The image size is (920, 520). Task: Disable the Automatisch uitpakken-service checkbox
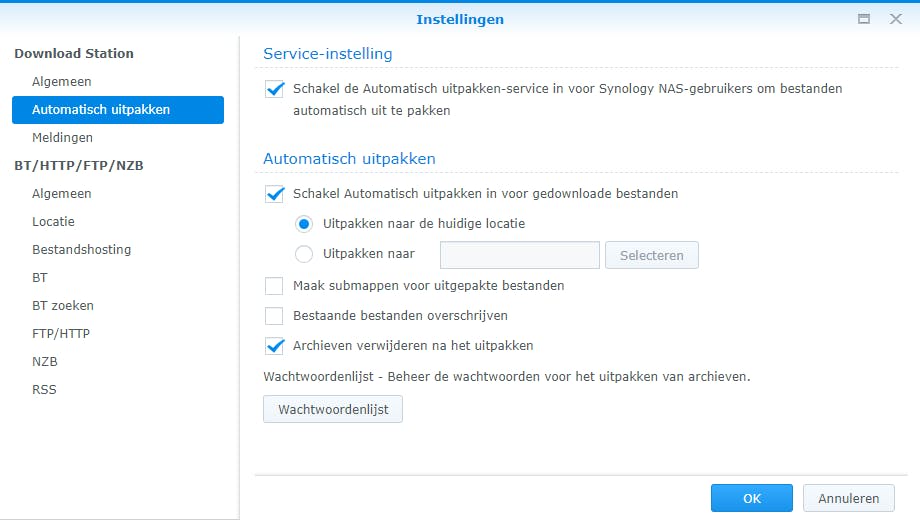point(275,89)
